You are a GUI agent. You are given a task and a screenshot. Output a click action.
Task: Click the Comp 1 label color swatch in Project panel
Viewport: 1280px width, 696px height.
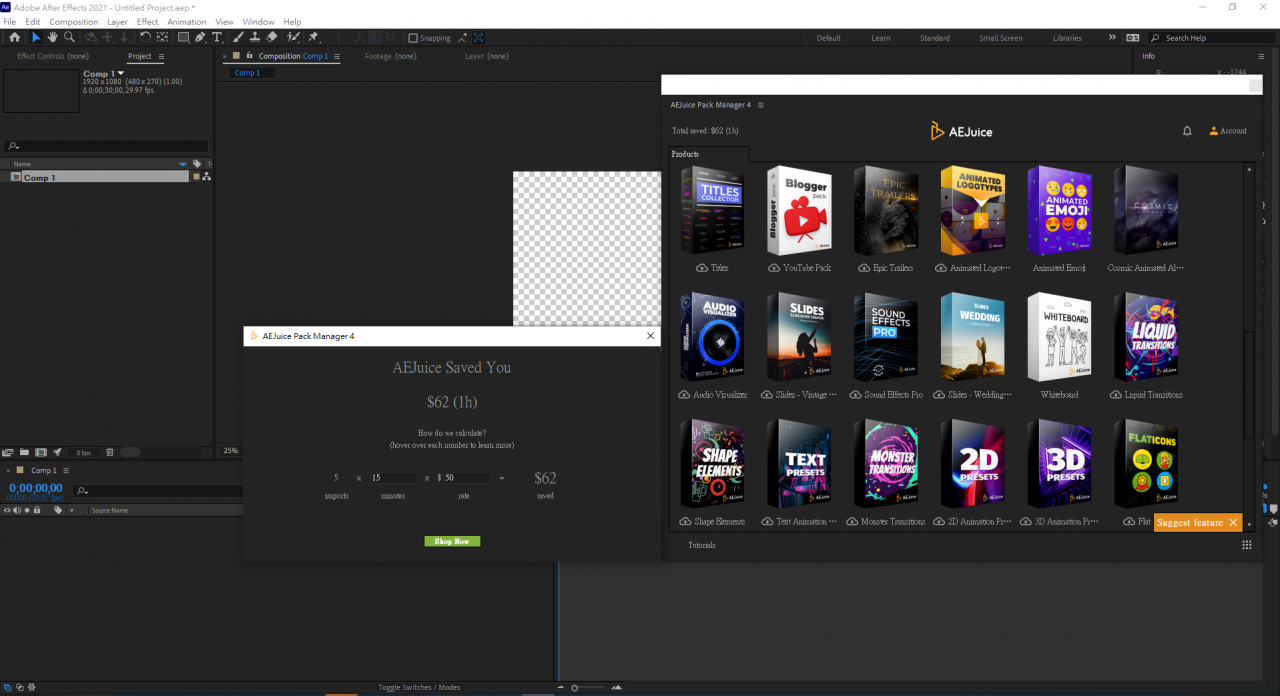pyautogui.click(x=196, y=177)
